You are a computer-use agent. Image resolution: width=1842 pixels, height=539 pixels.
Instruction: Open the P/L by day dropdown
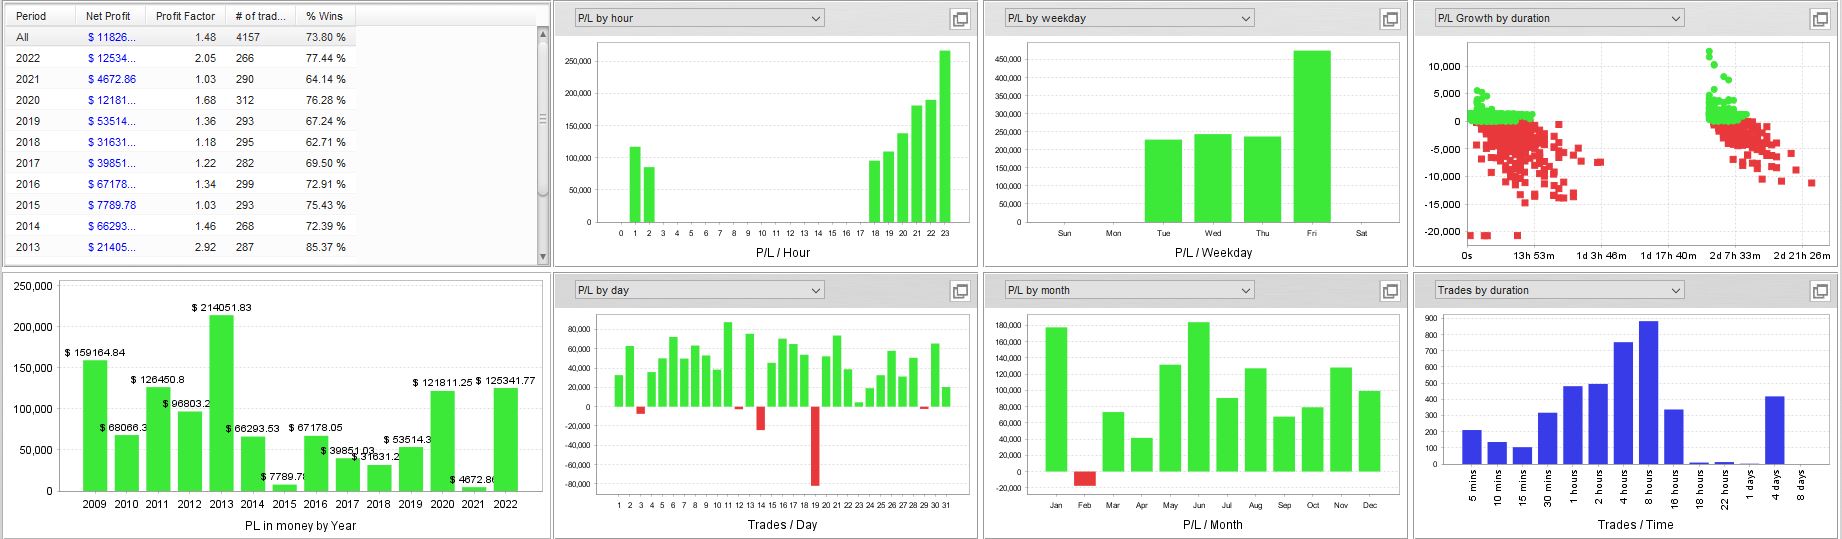700,290
